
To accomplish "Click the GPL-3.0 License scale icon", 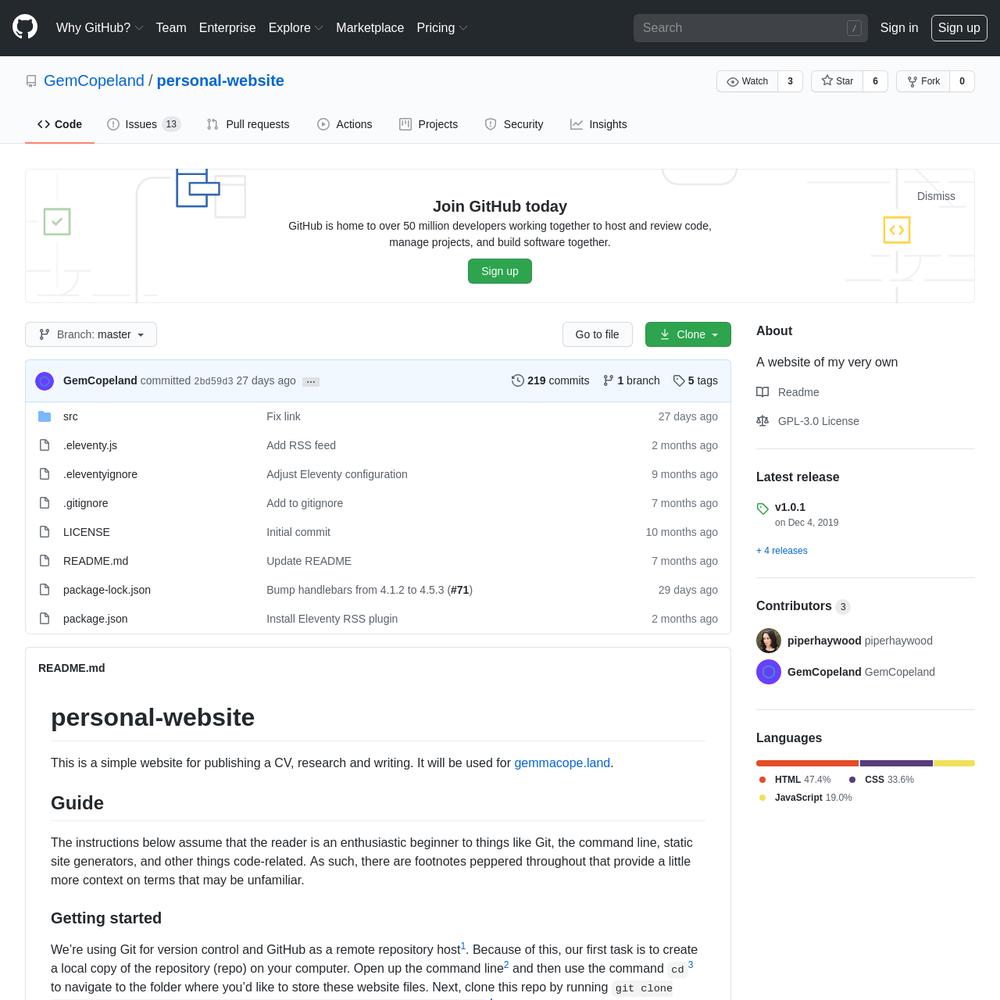I will [762, 421].
